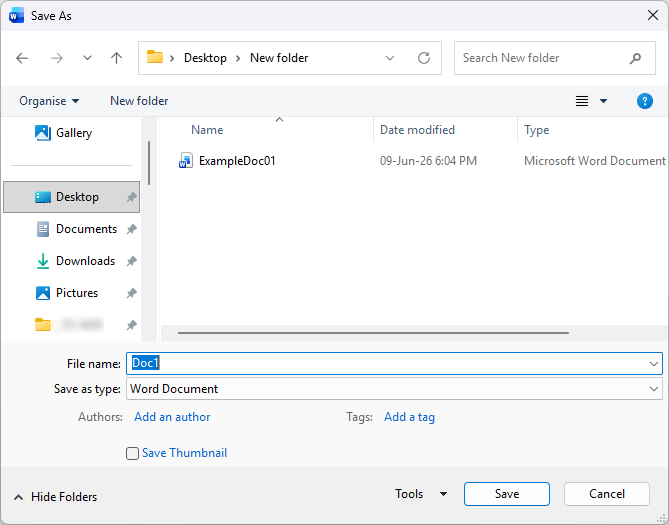Open recent locations chevron dropdown
Image resolution: width=669 pixels, height=525 pixels.
[87, 58]
